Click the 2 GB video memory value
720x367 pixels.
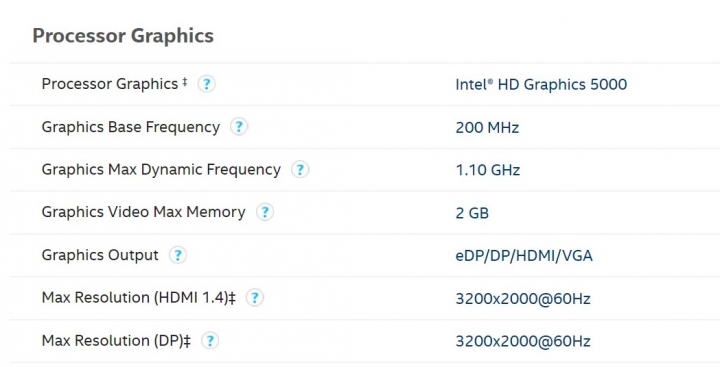click(x=472, y=213)
